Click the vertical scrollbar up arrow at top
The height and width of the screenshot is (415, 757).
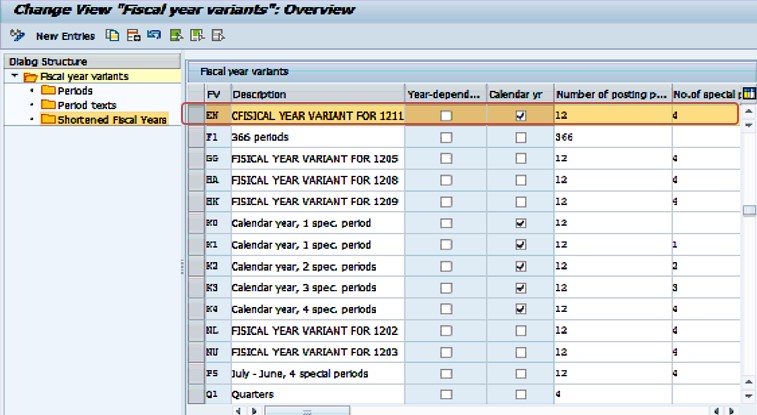[749, 111]
